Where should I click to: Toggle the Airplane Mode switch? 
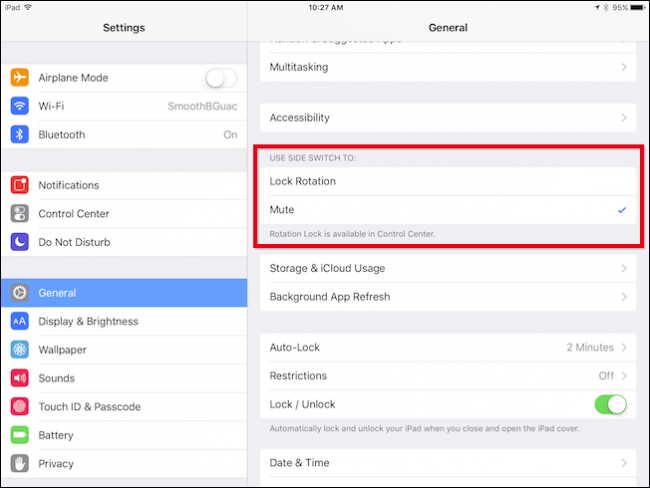tap(221, 78)
